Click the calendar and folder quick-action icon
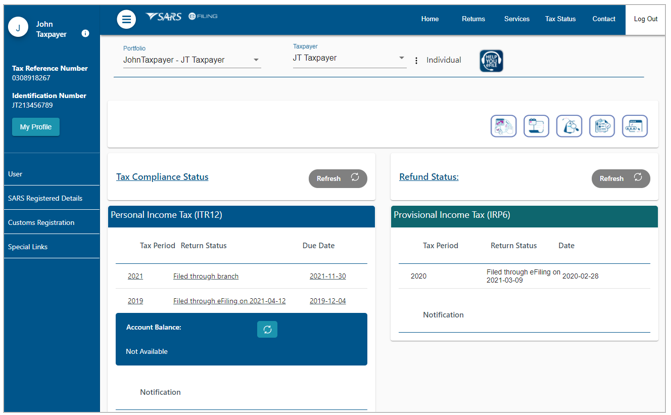Viewport: 671px width, 415px height. [536, 126]
